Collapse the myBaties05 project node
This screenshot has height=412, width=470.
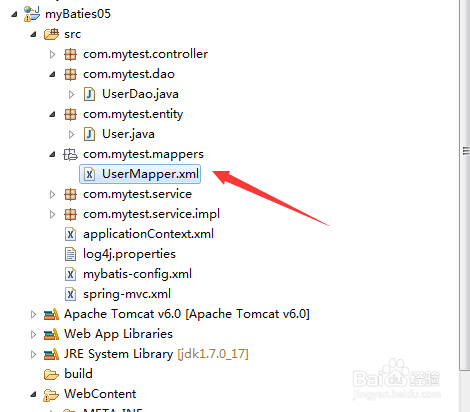(14, 14)
